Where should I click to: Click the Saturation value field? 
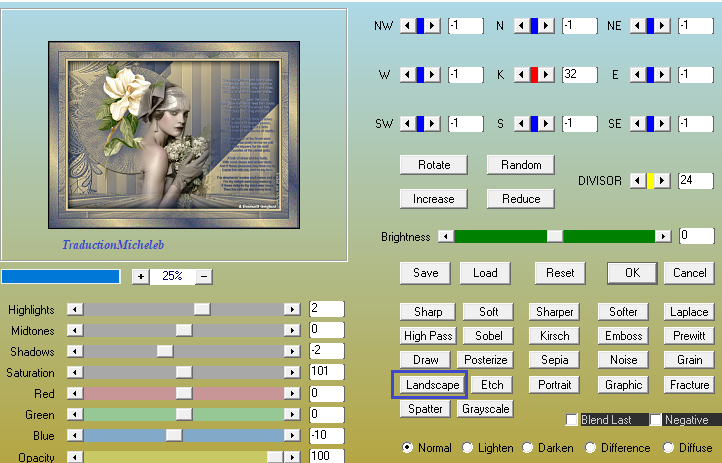(326, 371)
